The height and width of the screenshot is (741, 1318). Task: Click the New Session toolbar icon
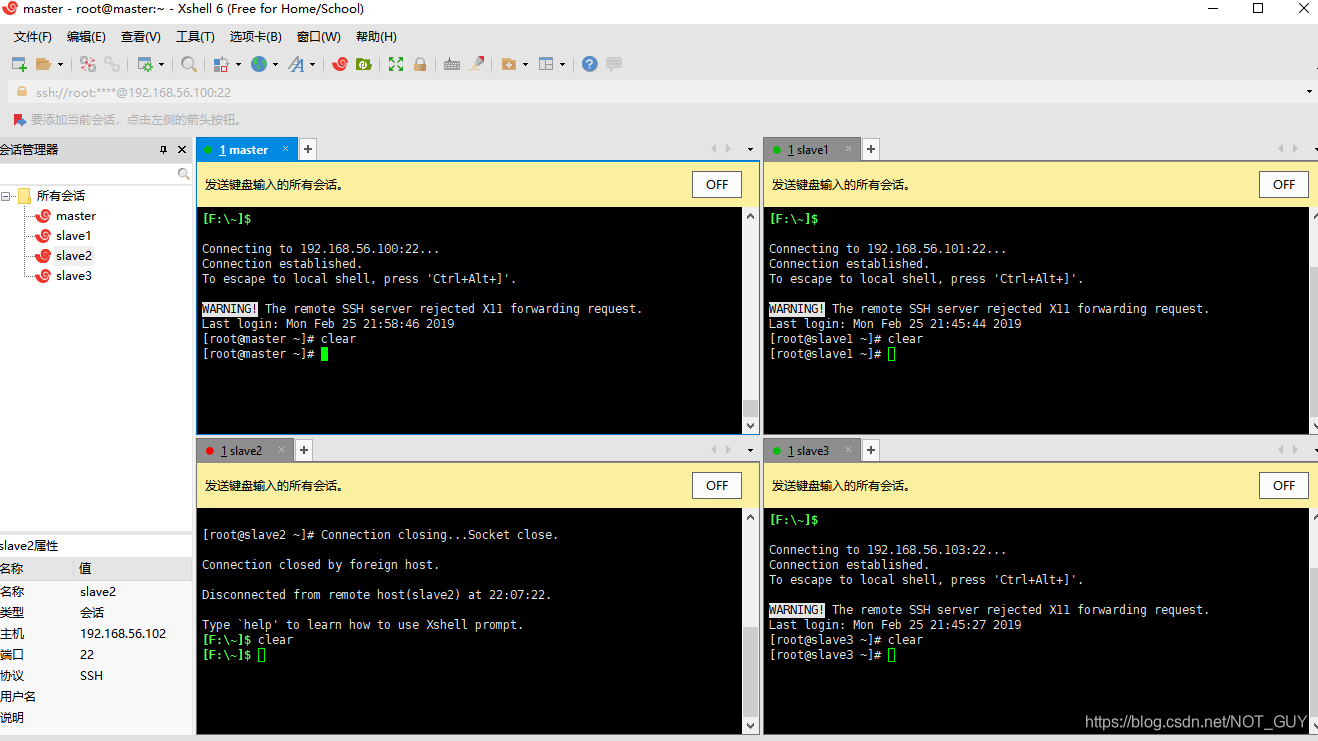click(x=19, y=64)
